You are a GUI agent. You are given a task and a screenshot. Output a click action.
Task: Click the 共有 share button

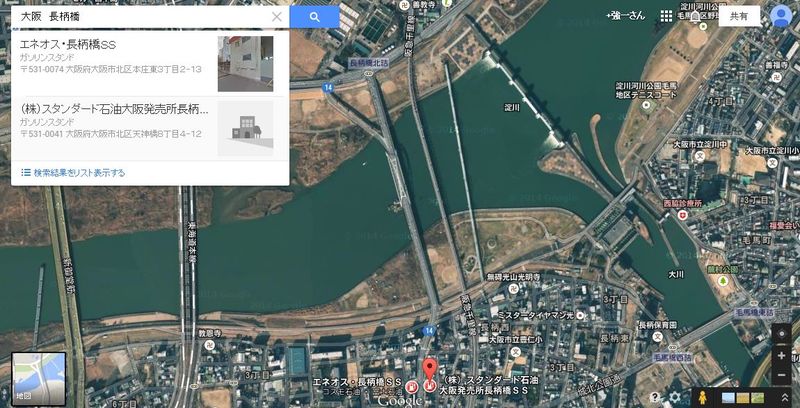(x=739, y=16)
